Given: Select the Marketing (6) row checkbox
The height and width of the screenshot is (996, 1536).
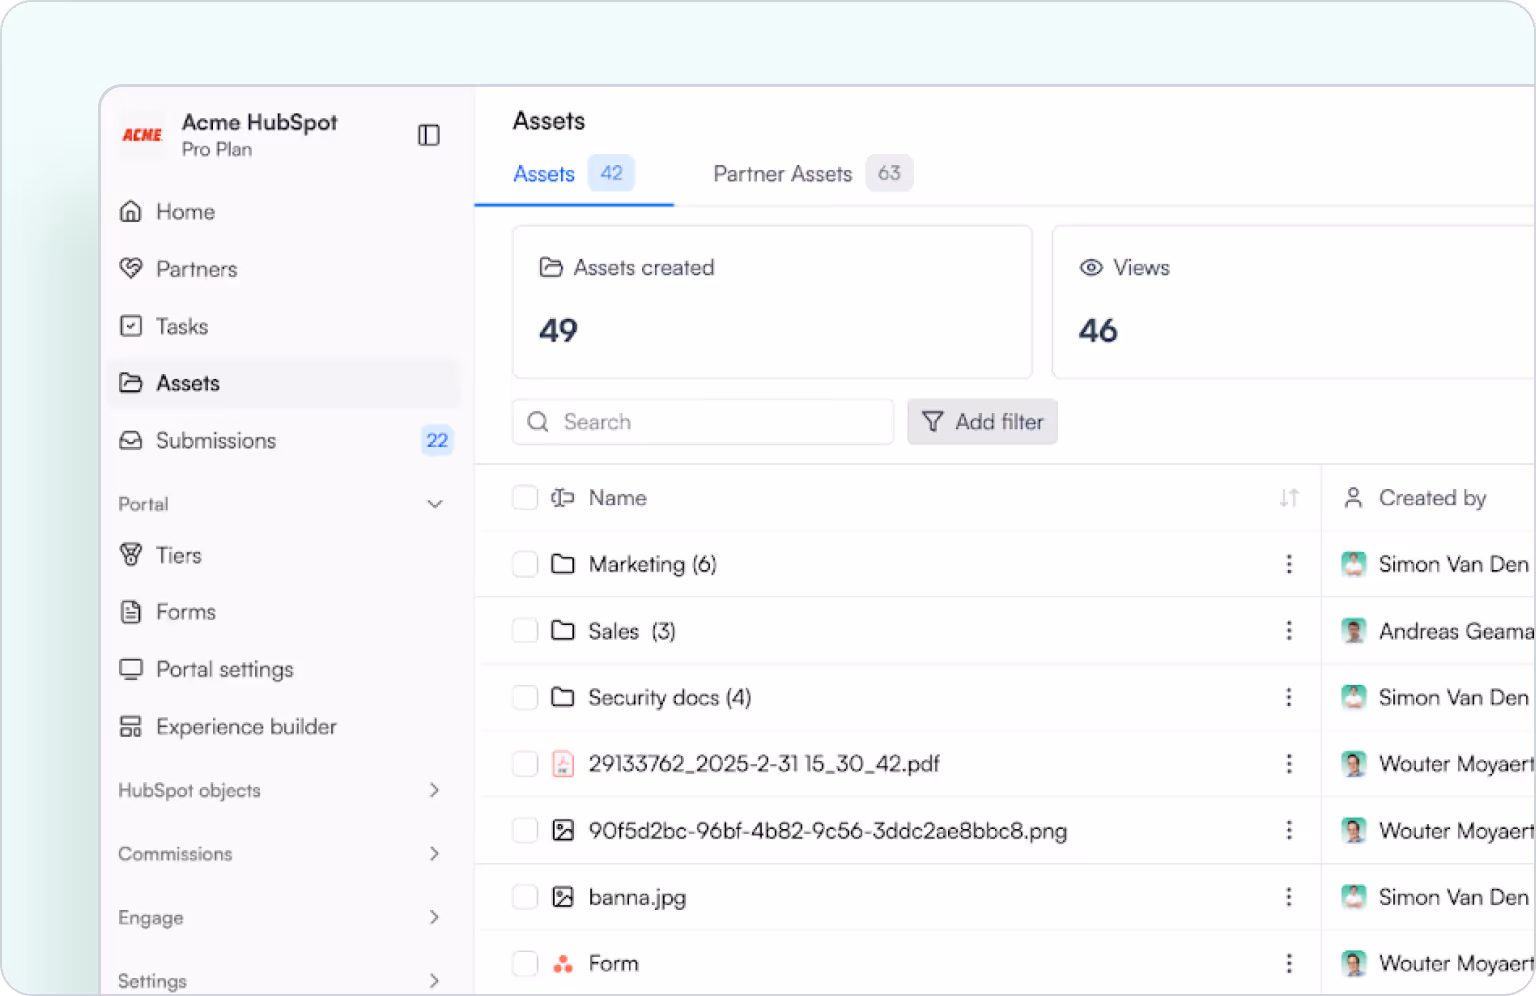Looking at the screenshot, I should click(x=525, y=564).
